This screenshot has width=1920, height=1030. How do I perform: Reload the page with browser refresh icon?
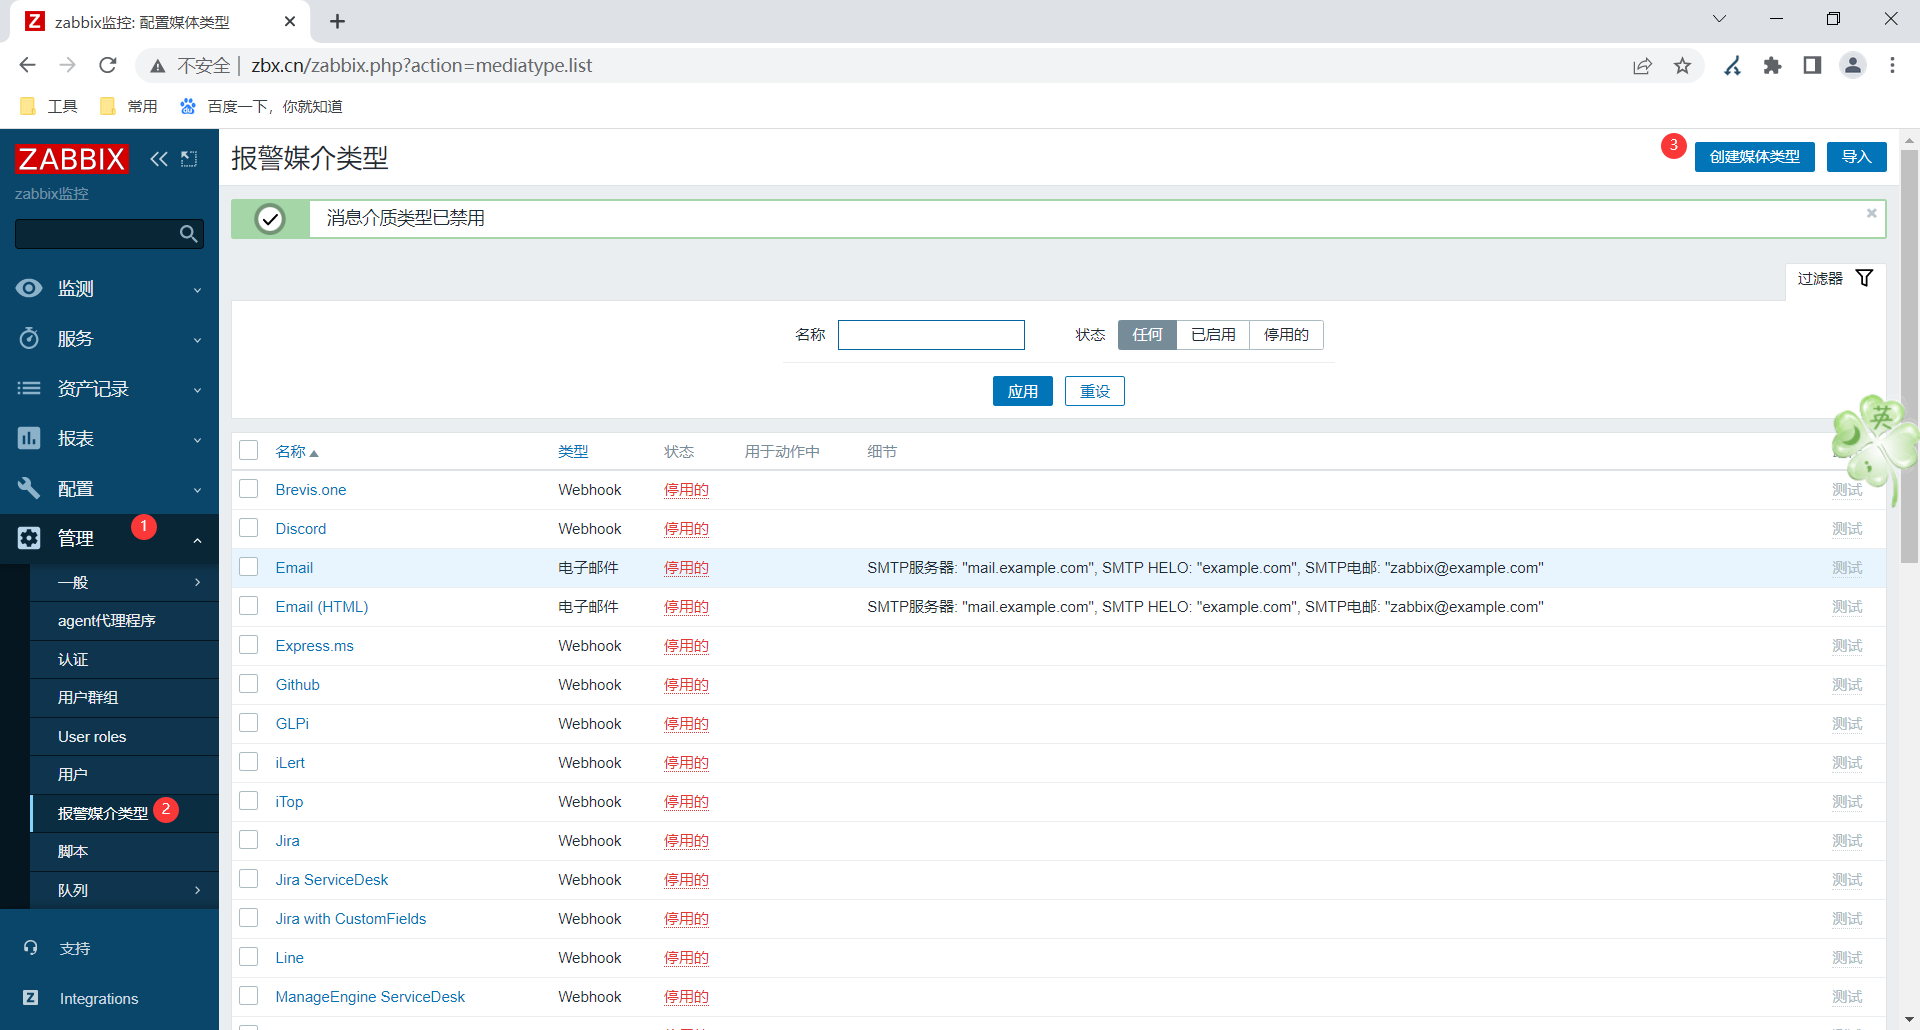click(x=108, y=65)
